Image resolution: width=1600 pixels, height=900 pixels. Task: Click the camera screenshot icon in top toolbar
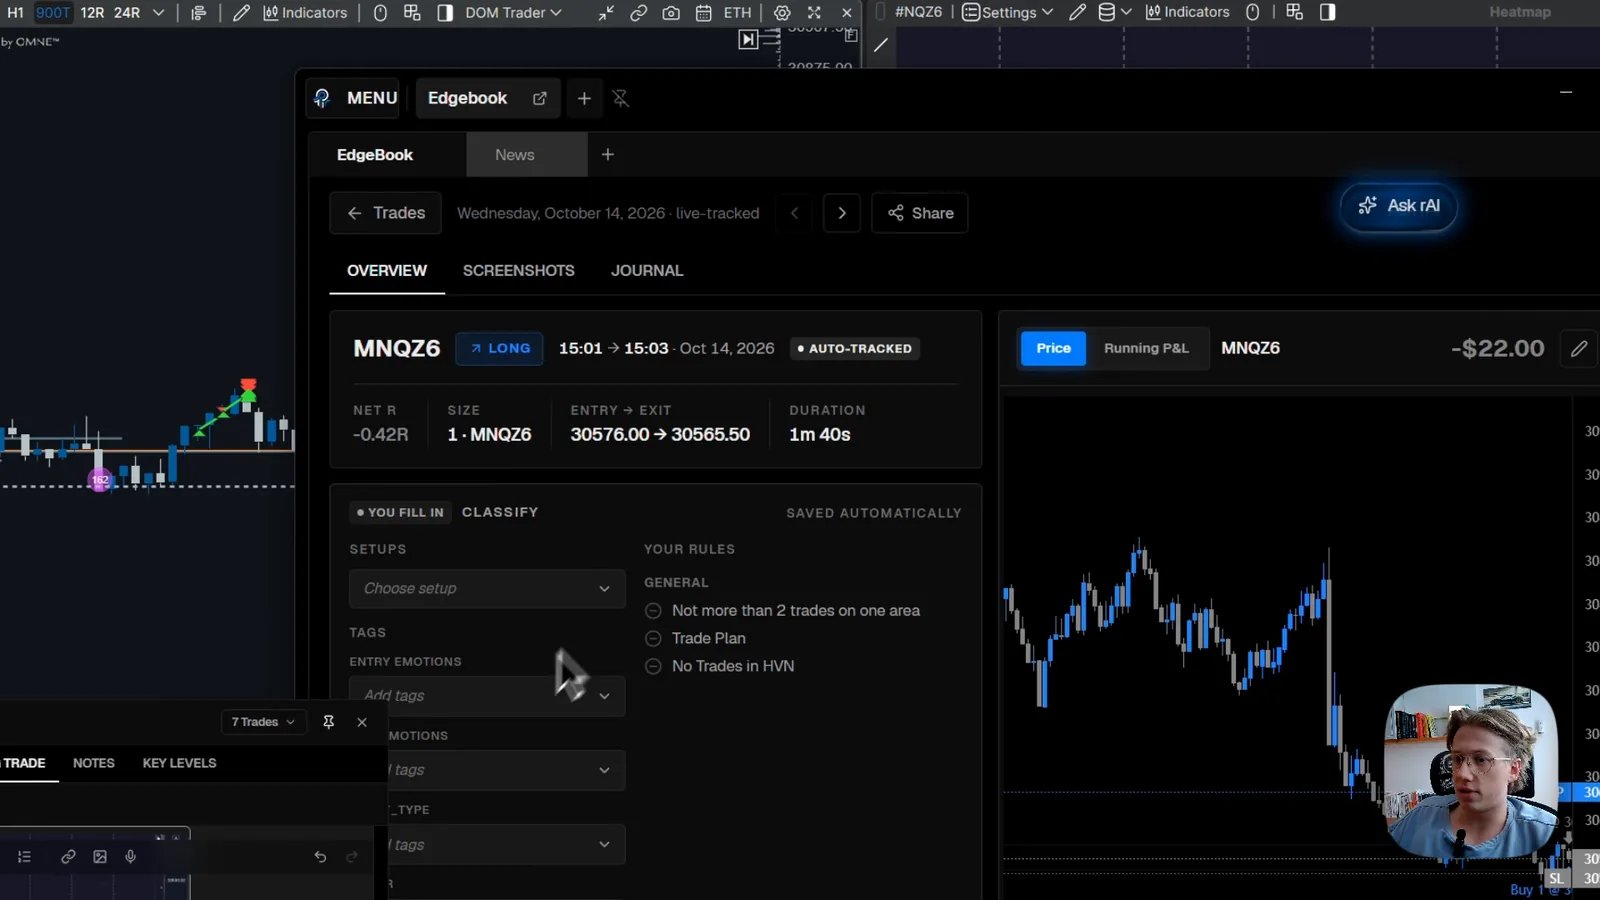click(671, 13)
